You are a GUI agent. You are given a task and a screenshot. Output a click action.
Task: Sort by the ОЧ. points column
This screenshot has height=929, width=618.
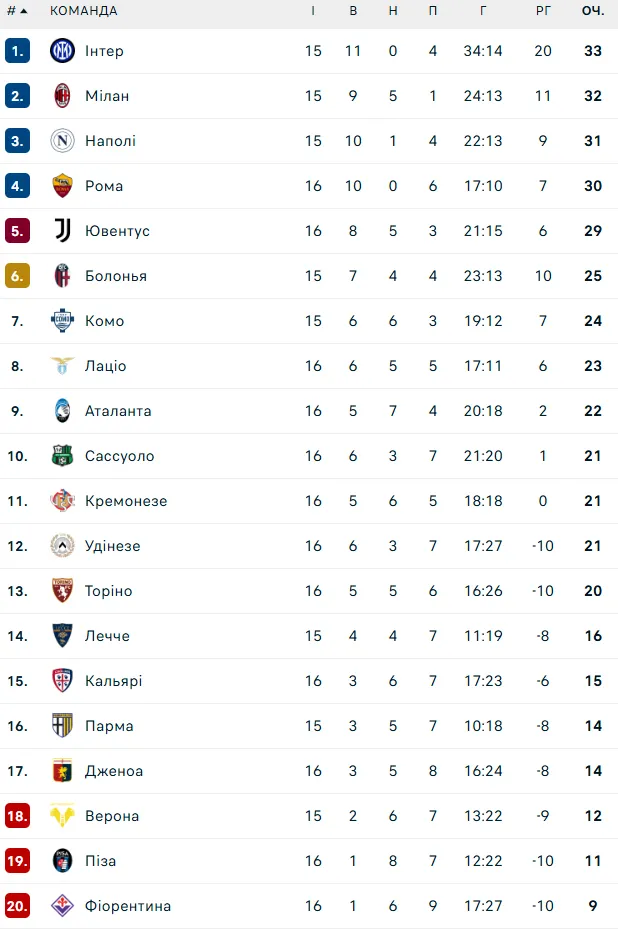(x=593, y=11)
